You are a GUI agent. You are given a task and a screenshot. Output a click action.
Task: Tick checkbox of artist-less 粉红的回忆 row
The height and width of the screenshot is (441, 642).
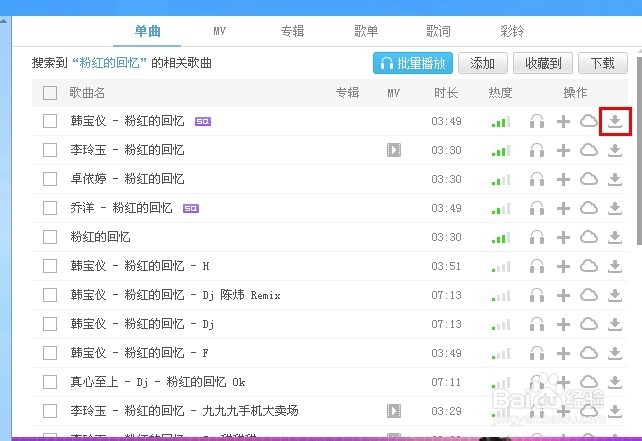click(50, 237)
